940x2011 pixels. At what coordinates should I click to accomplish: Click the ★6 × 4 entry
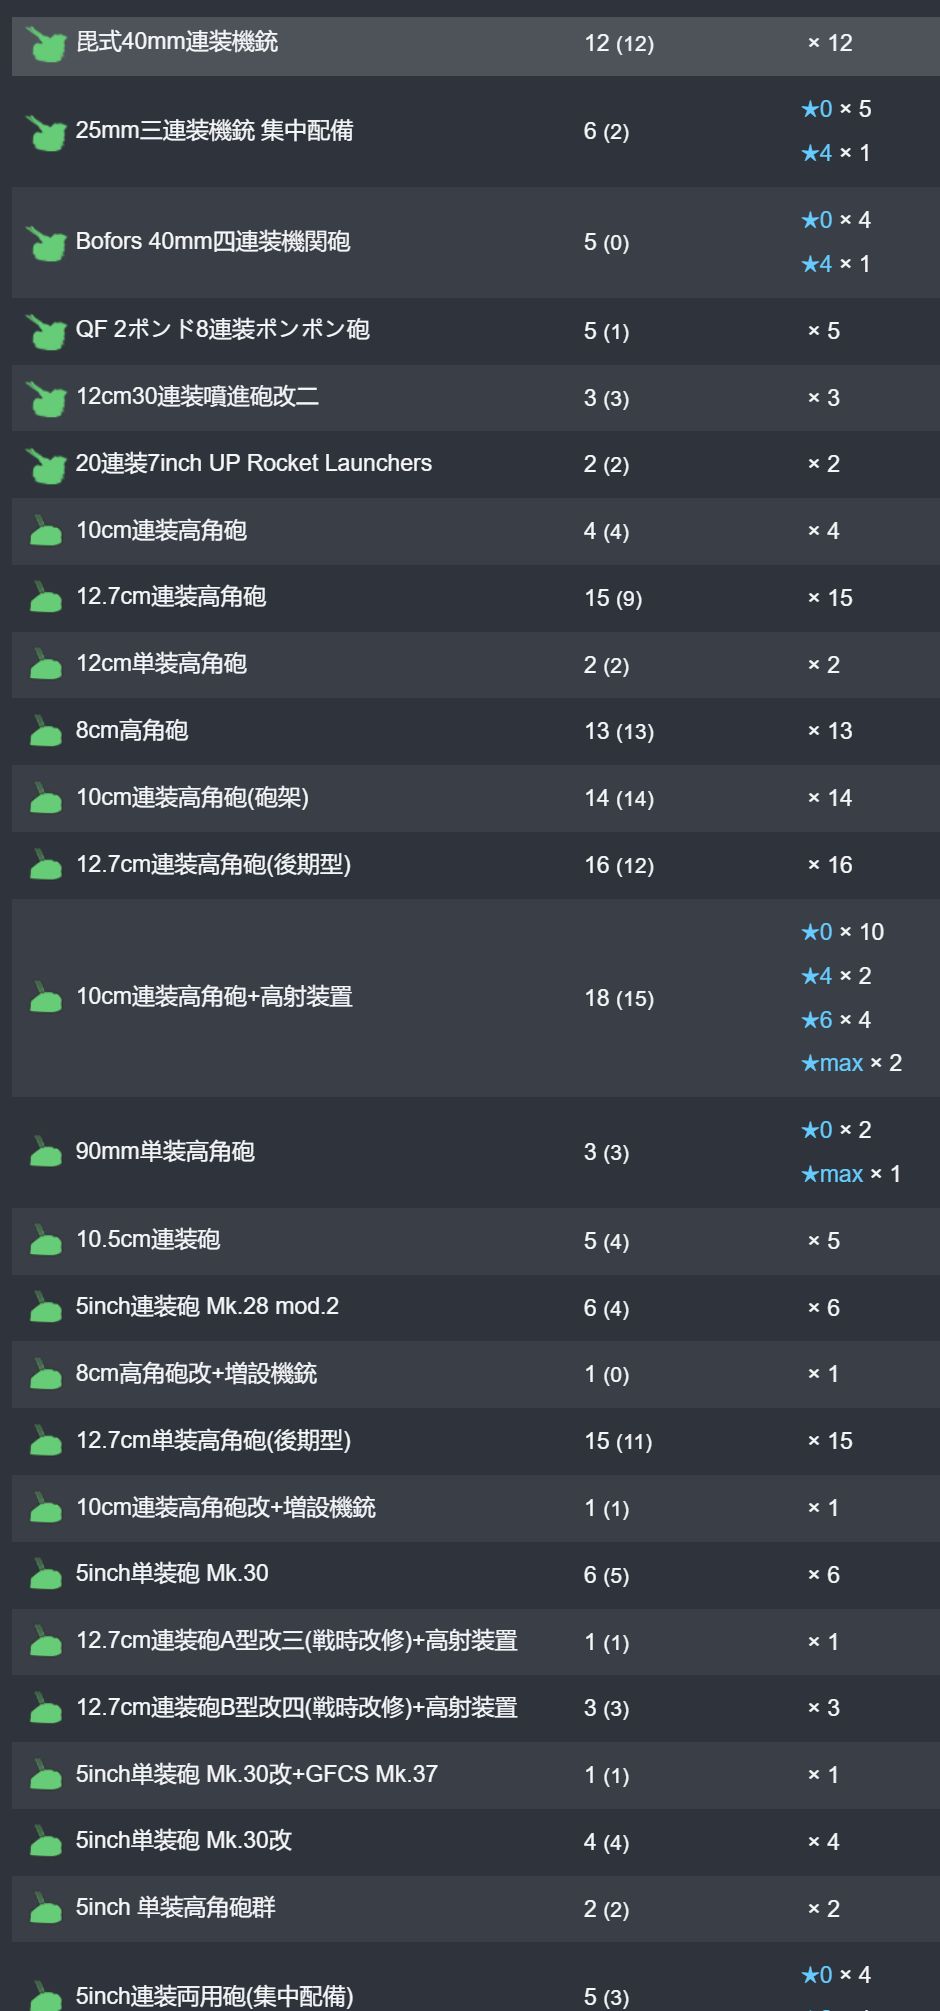(836, 1020)
